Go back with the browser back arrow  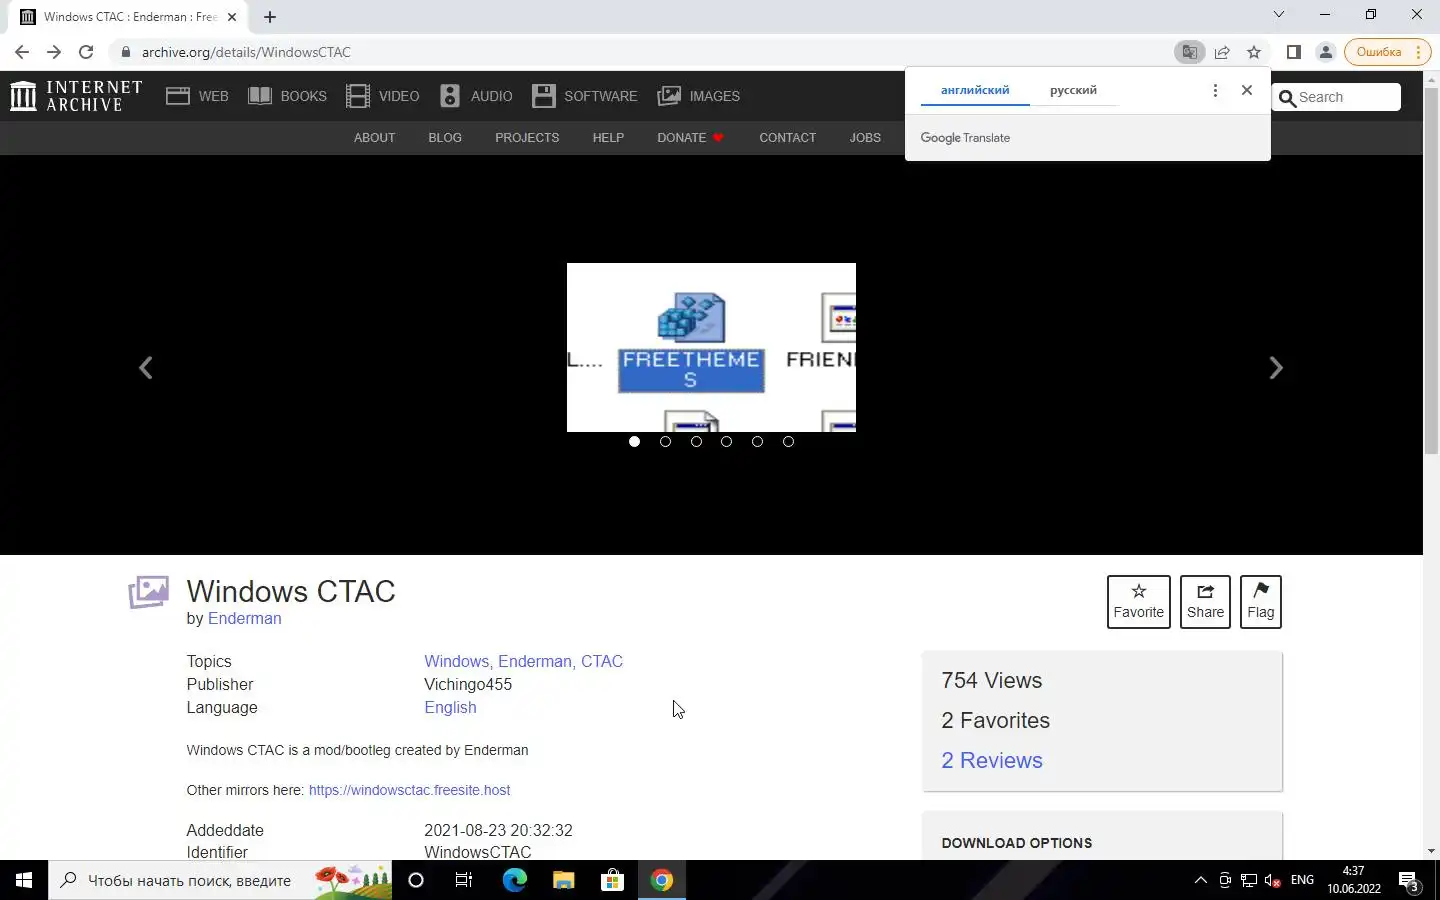point(22,52)
